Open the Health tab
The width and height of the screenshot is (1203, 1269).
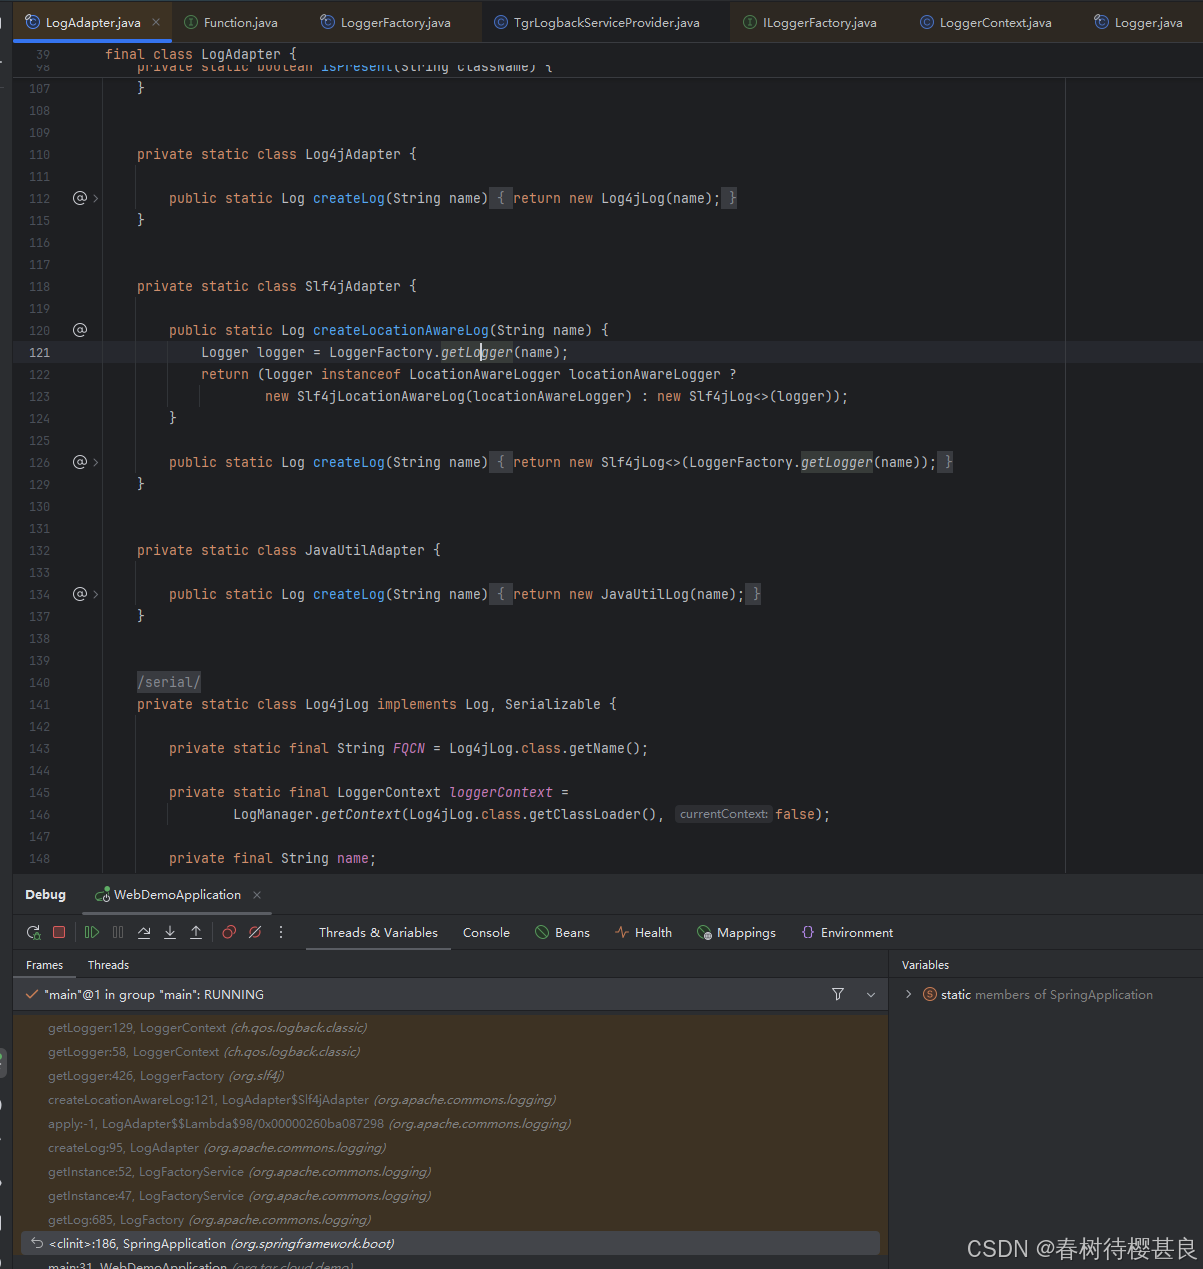point(643,932)
